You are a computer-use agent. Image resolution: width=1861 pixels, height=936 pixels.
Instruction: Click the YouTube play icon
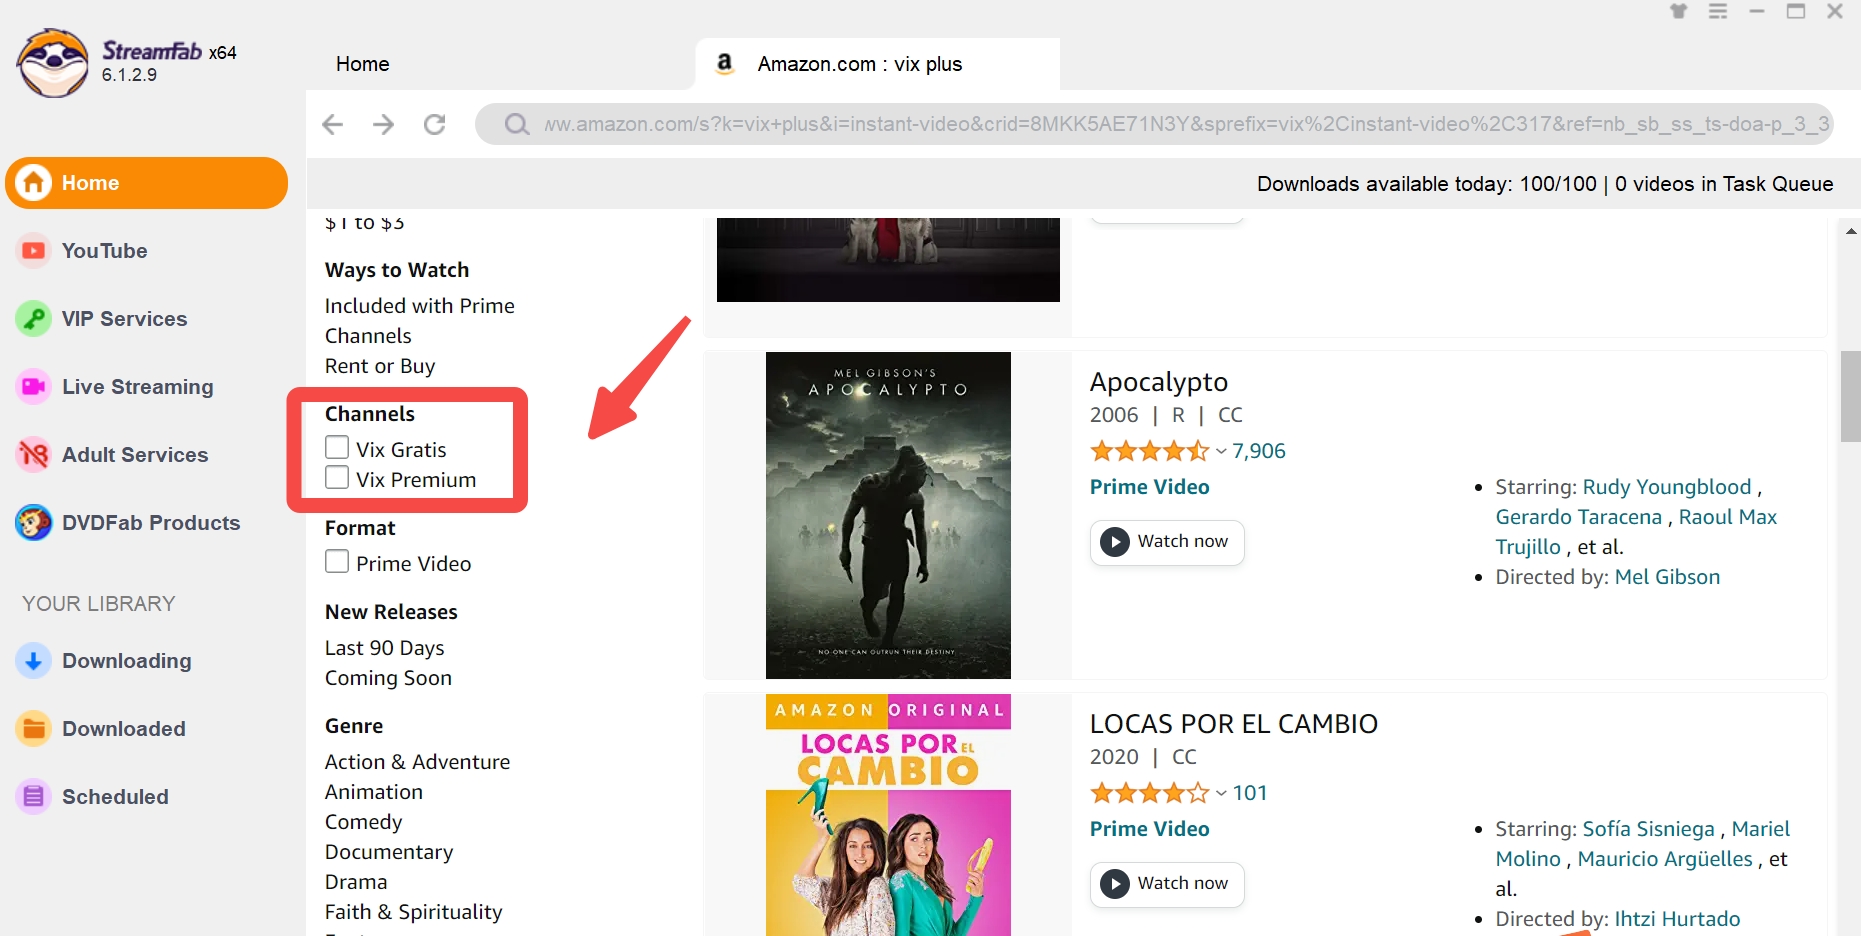[33, 250]
